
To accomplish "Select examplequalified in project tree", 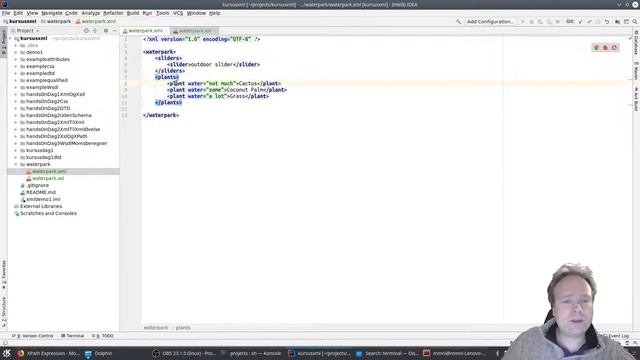I will [47, 80].
